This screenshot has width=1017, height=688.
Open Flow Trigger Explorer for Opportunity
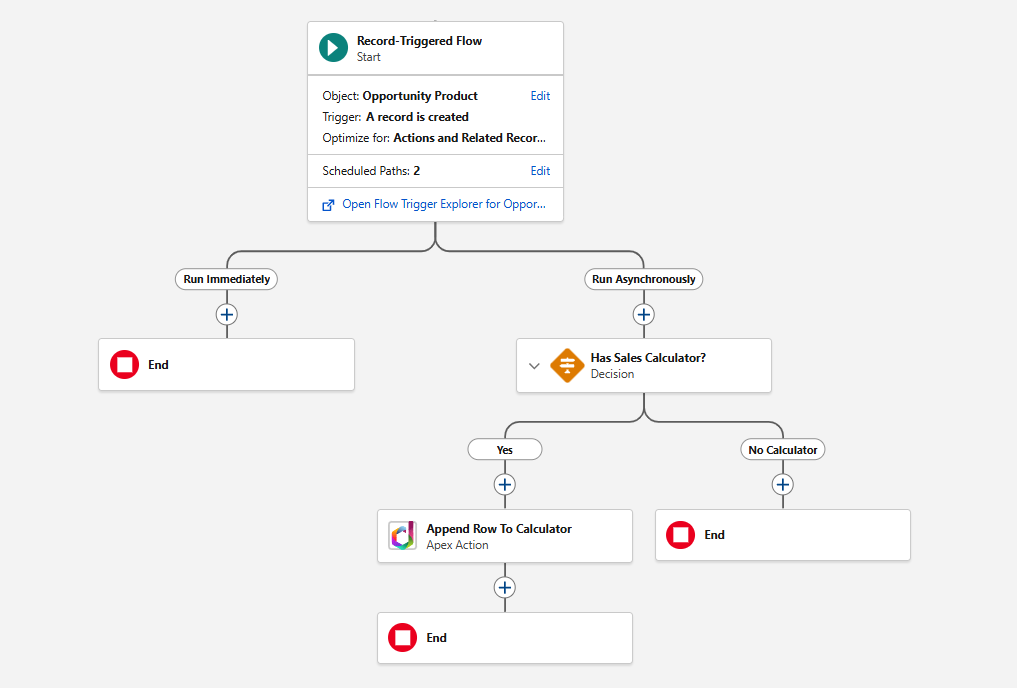(x=445, y=204)
